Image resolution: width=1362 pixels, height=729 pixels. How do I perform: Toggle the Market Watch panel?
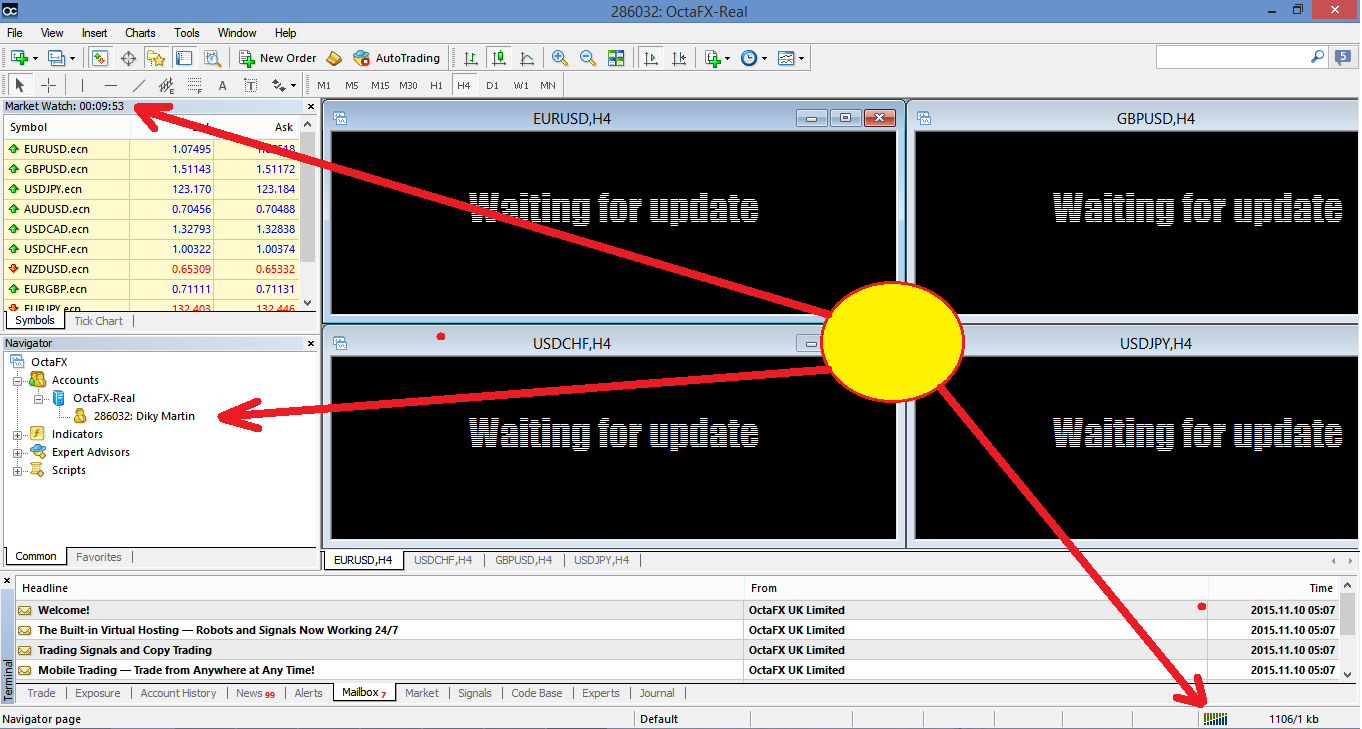[x=99, y=57]
